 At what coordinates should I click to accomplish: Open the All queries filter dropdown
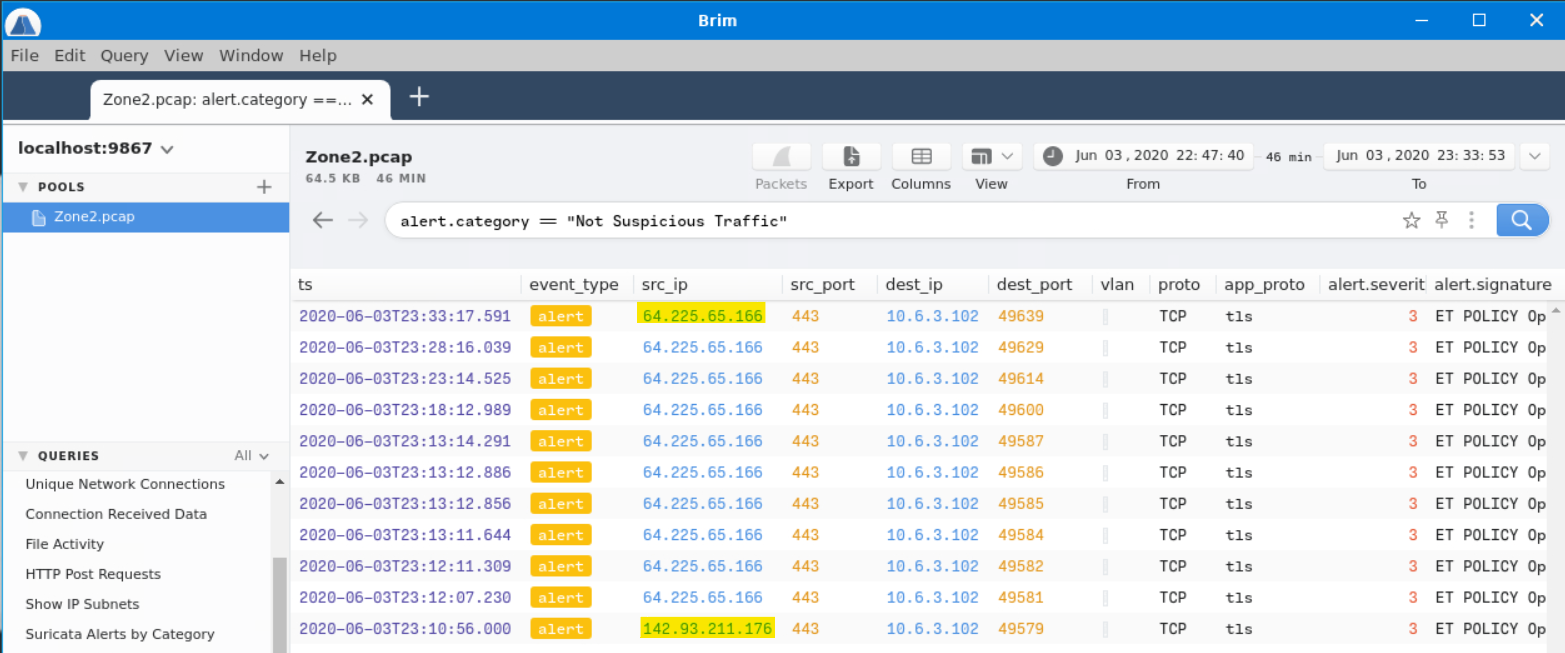point(252,456)
